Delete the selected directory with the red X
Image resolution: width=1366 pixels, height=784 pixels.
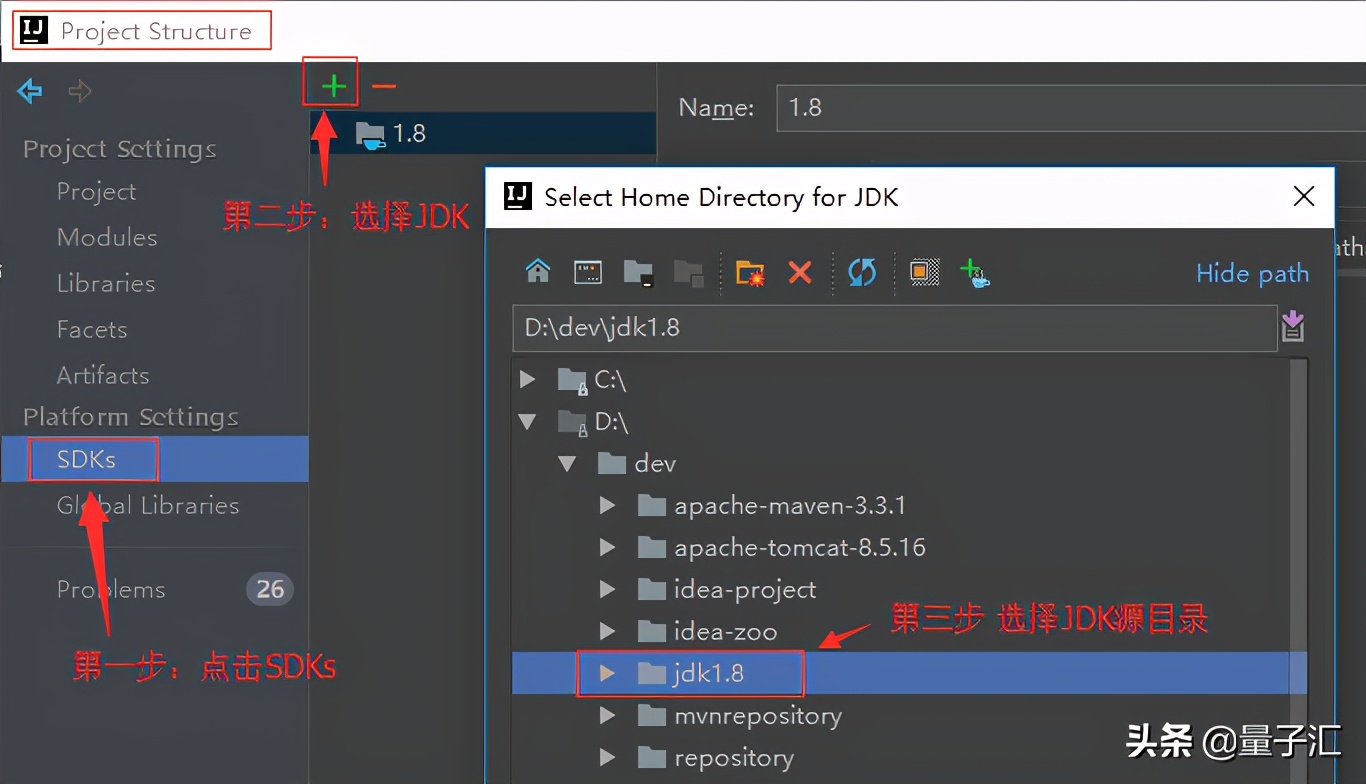point(800,271)
